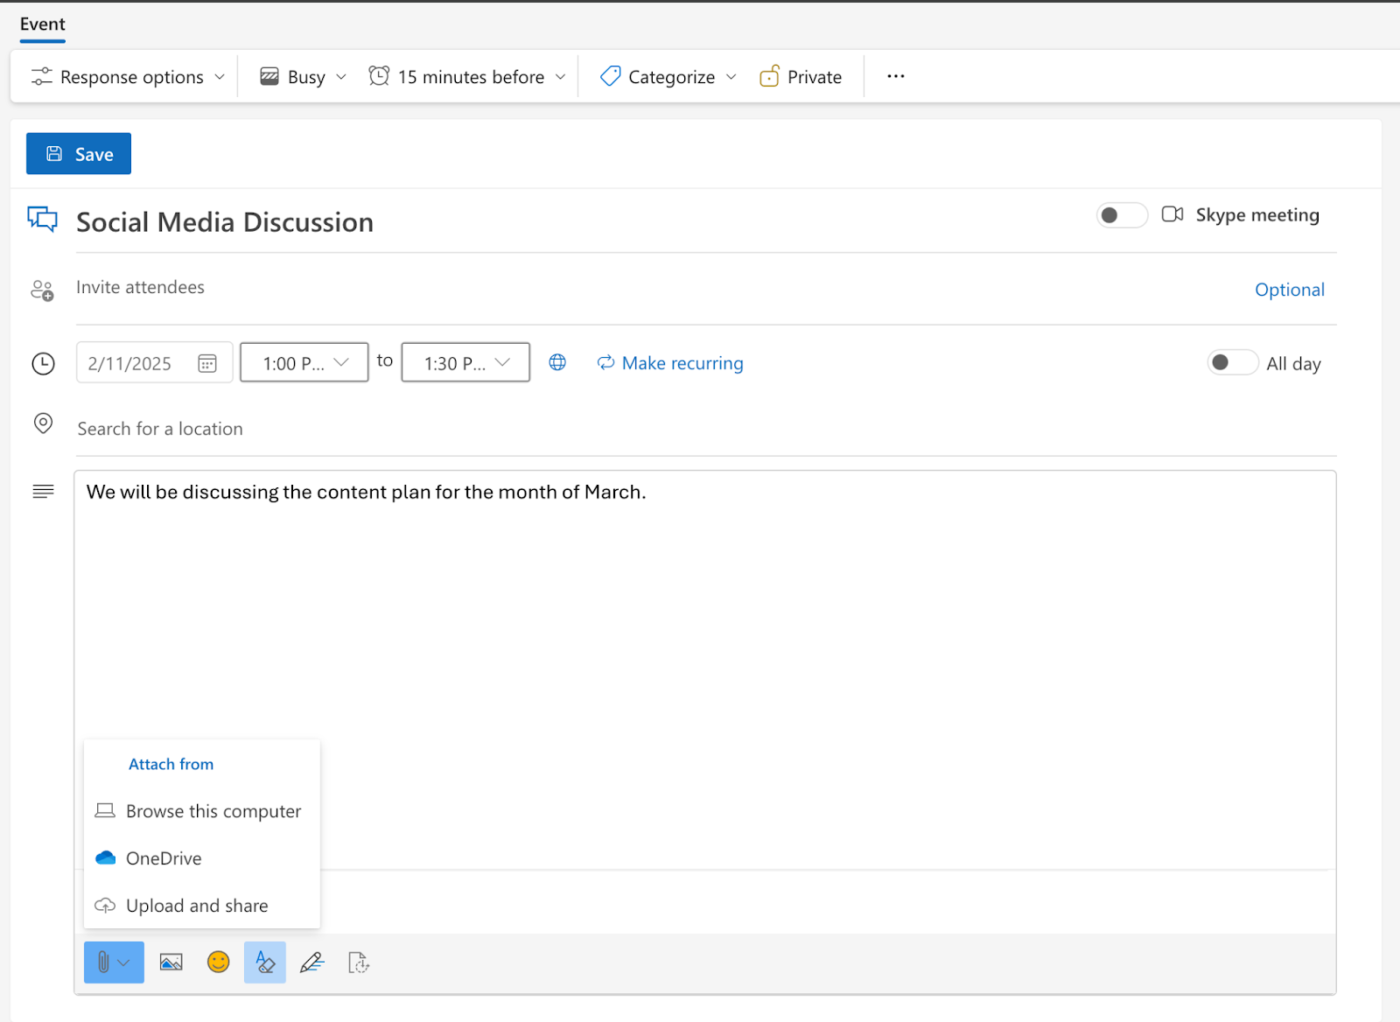Choose OneDrive in the attach menu
Viewport: 1400px width, 1022px height.
point(163,858)
